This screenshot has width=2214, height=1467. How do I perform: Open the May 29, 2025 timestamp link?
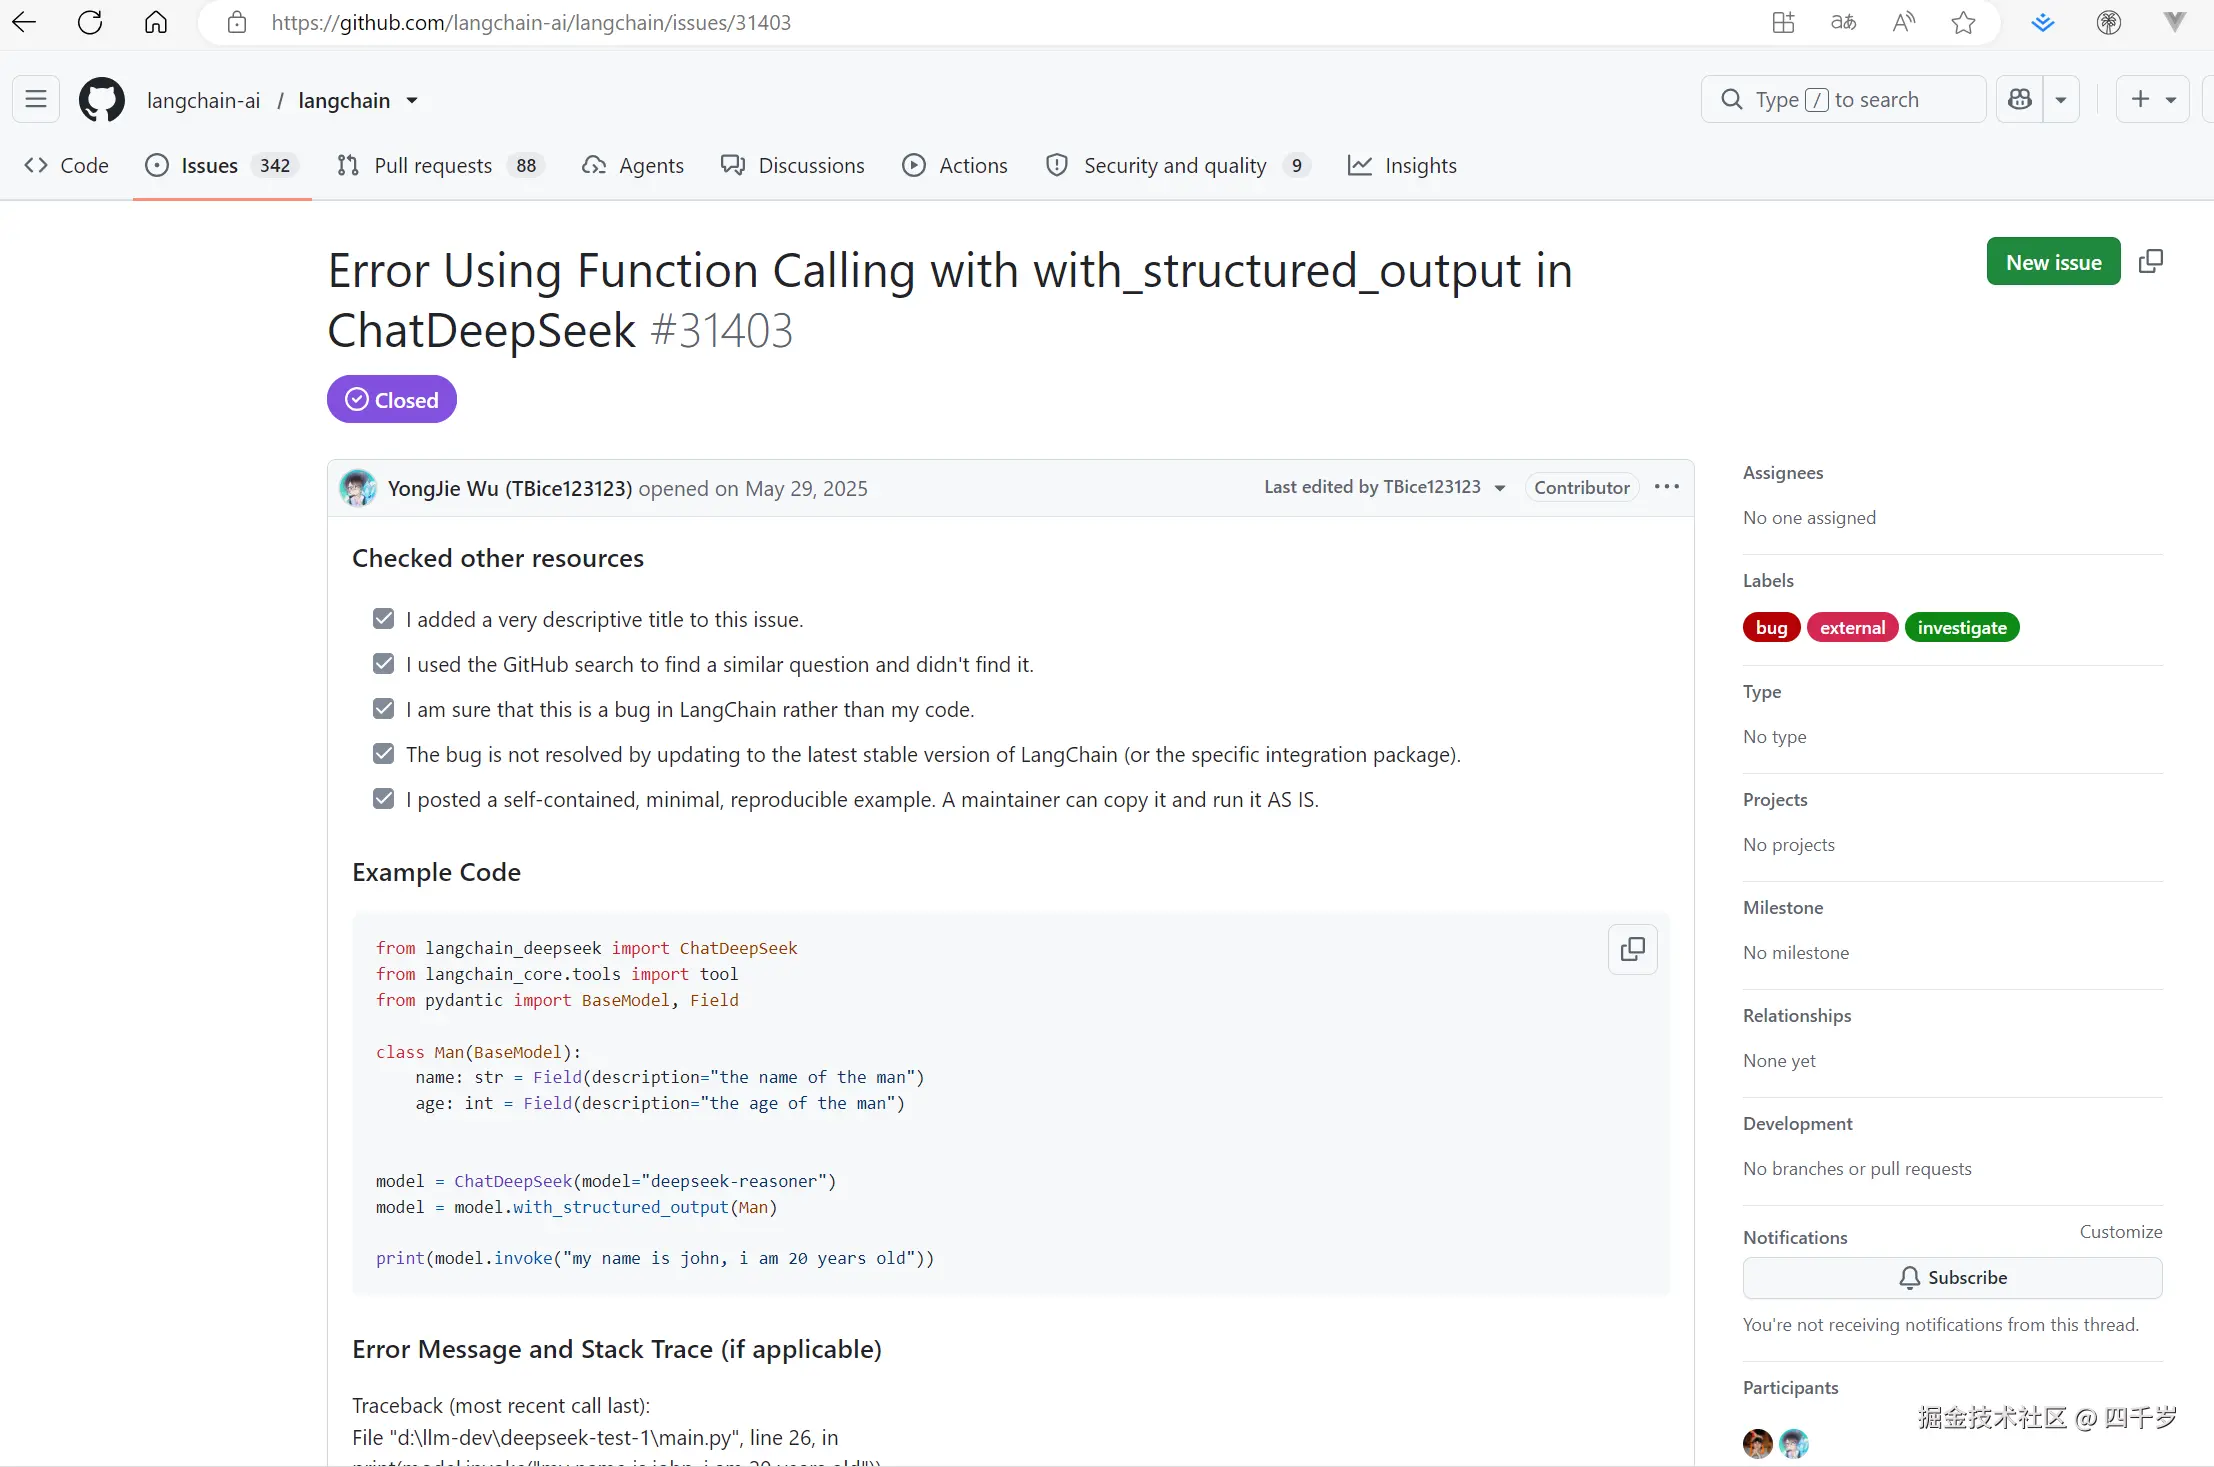[x=806, y=488]
